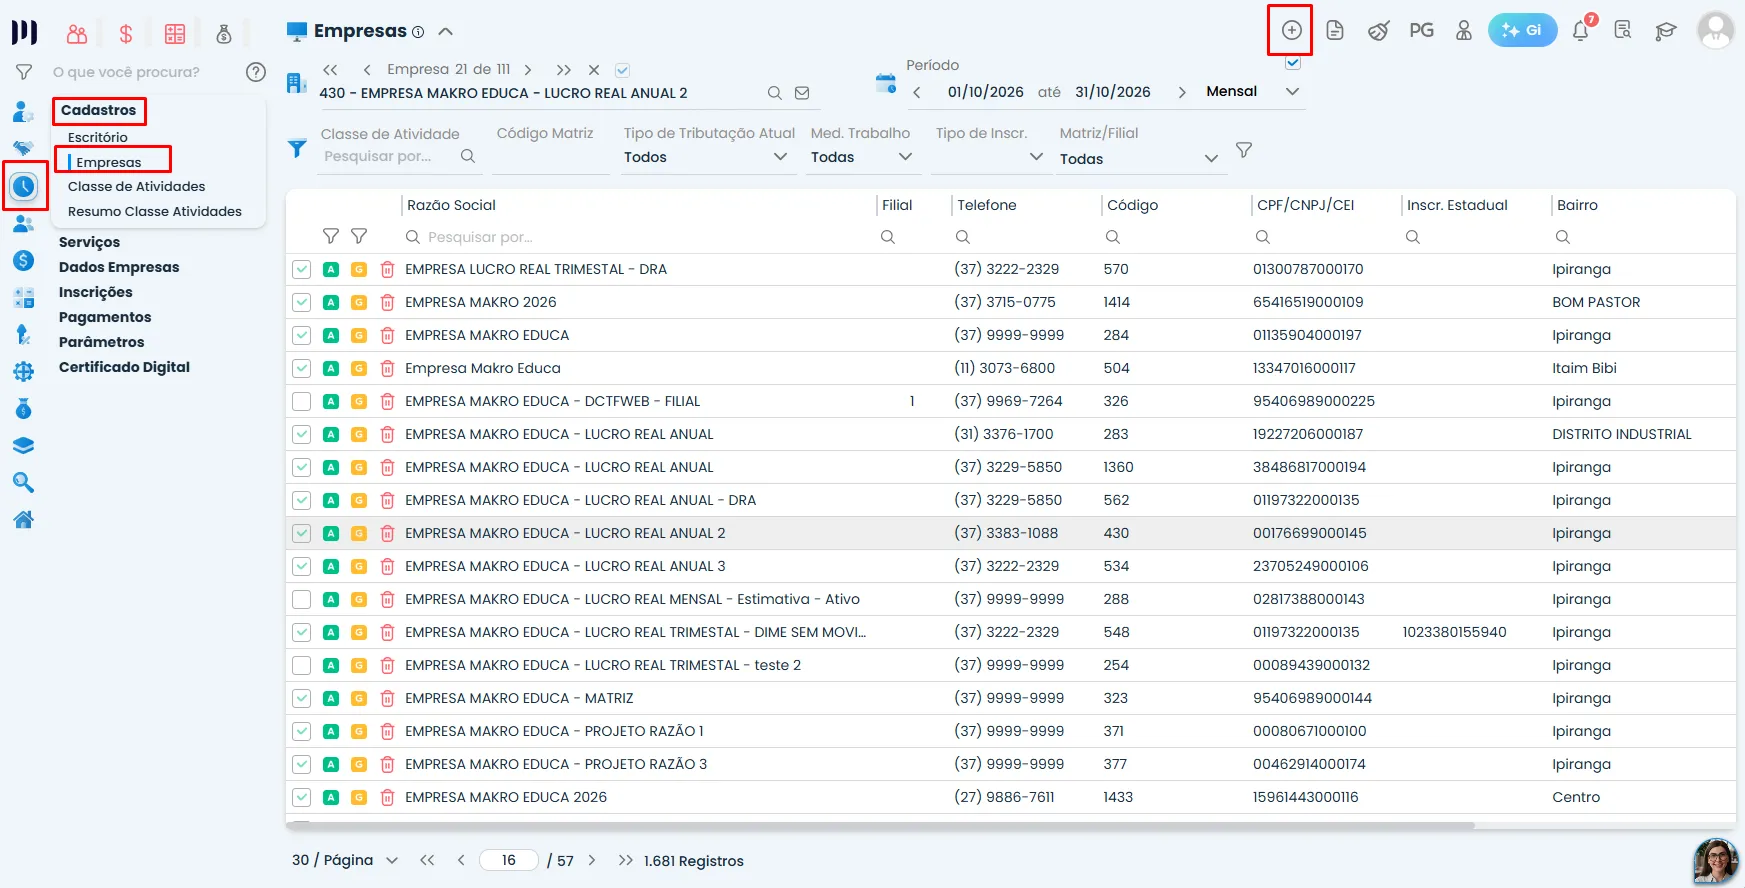Toggle checkbox next to company navigation X

click(x=622, y=70)
